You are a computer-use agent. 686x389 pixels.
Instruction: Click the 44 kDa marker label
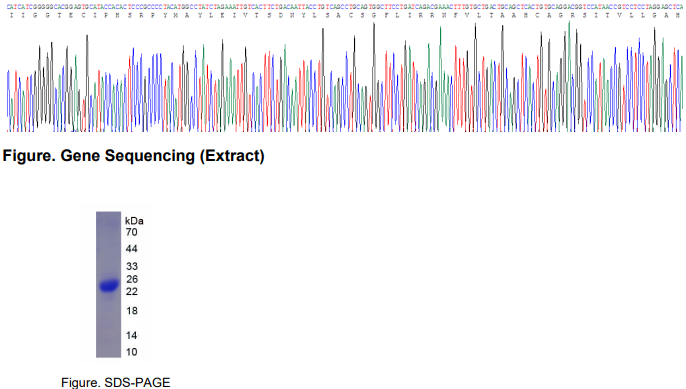(131, 249)
